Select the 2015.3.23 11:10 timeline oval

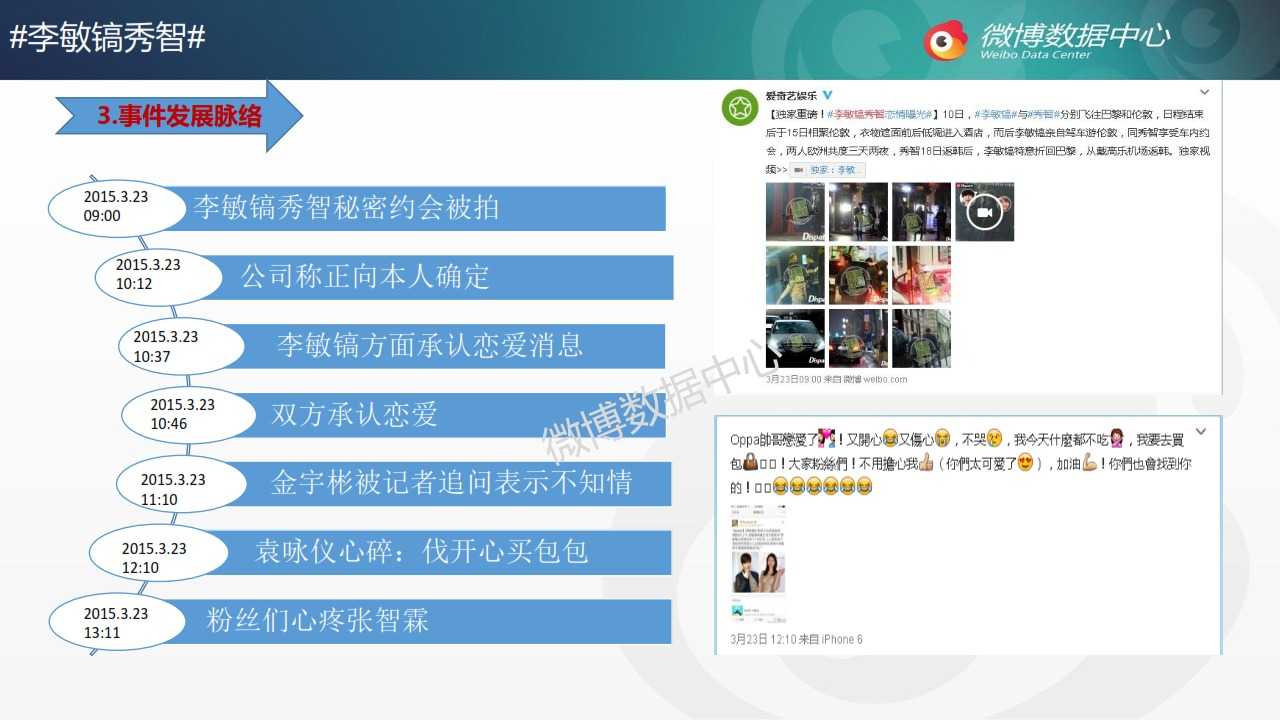(x=180, y=483)
